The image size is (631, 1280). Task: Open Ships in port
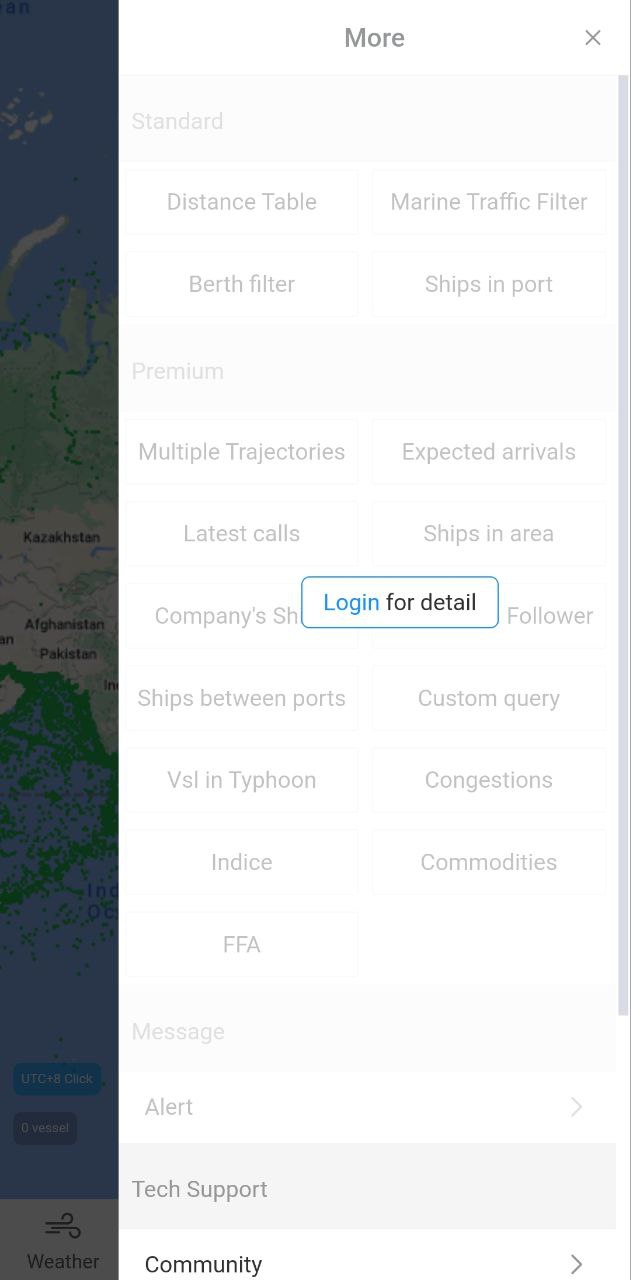tap(489, 284)
